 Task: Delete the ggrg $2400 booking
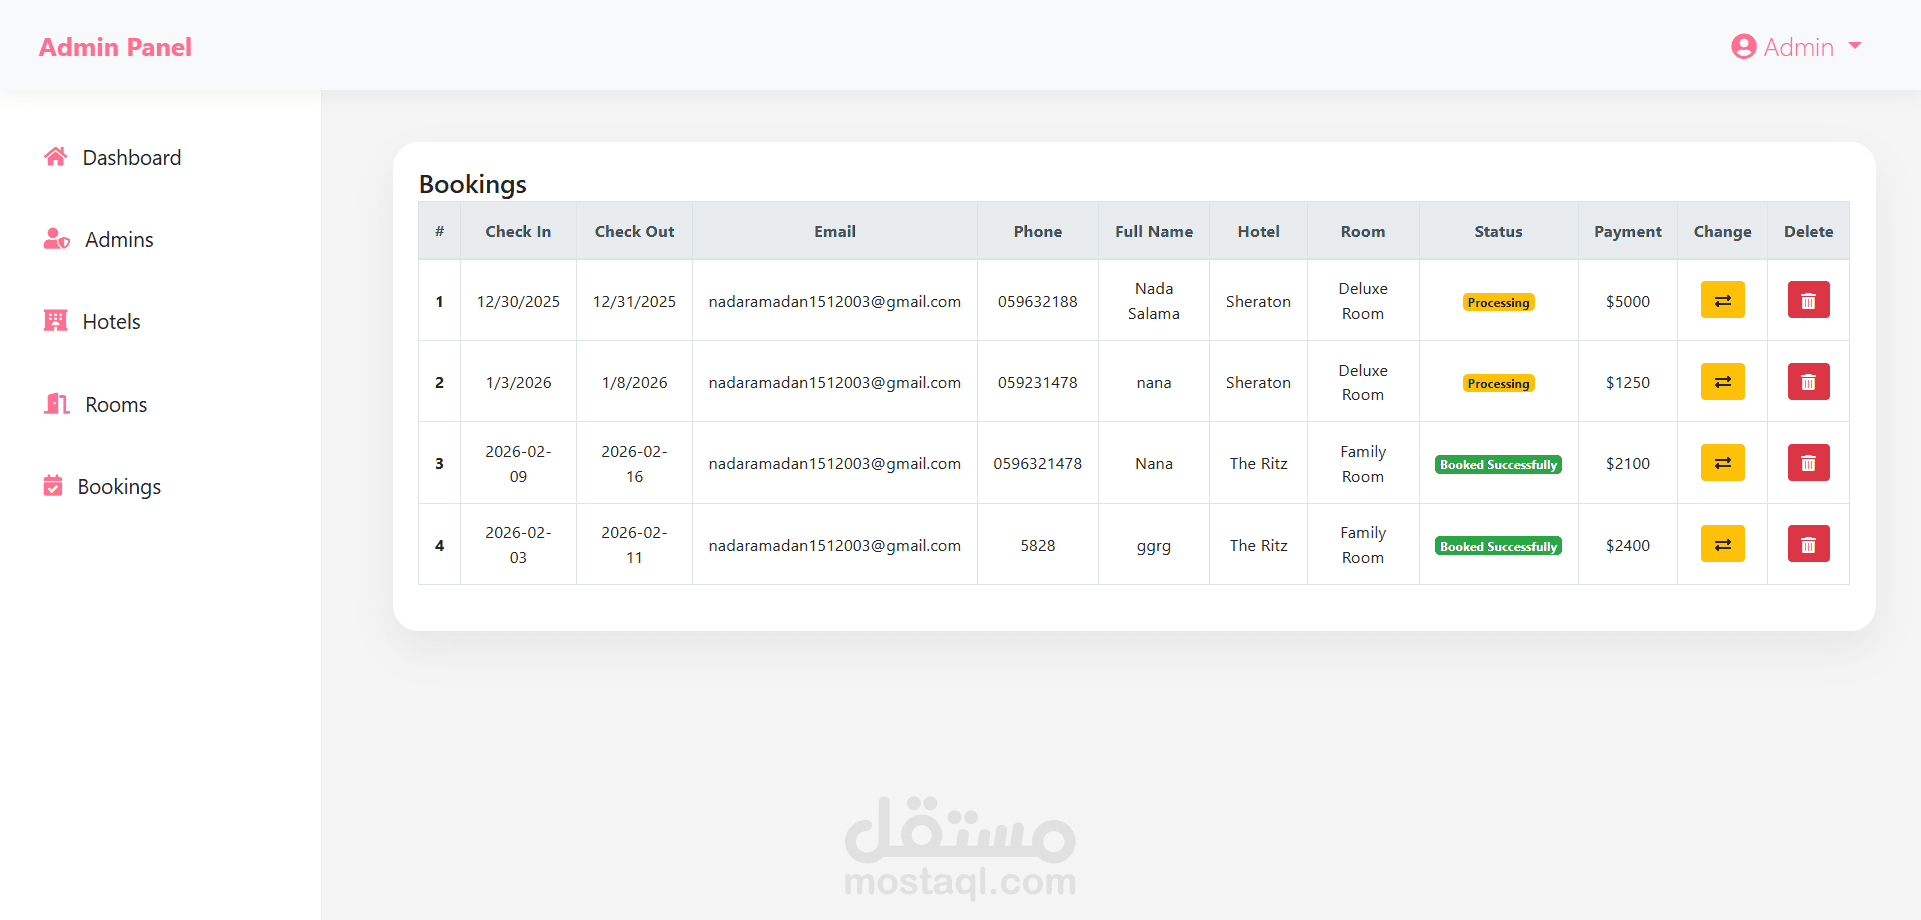coord(1808,544)
